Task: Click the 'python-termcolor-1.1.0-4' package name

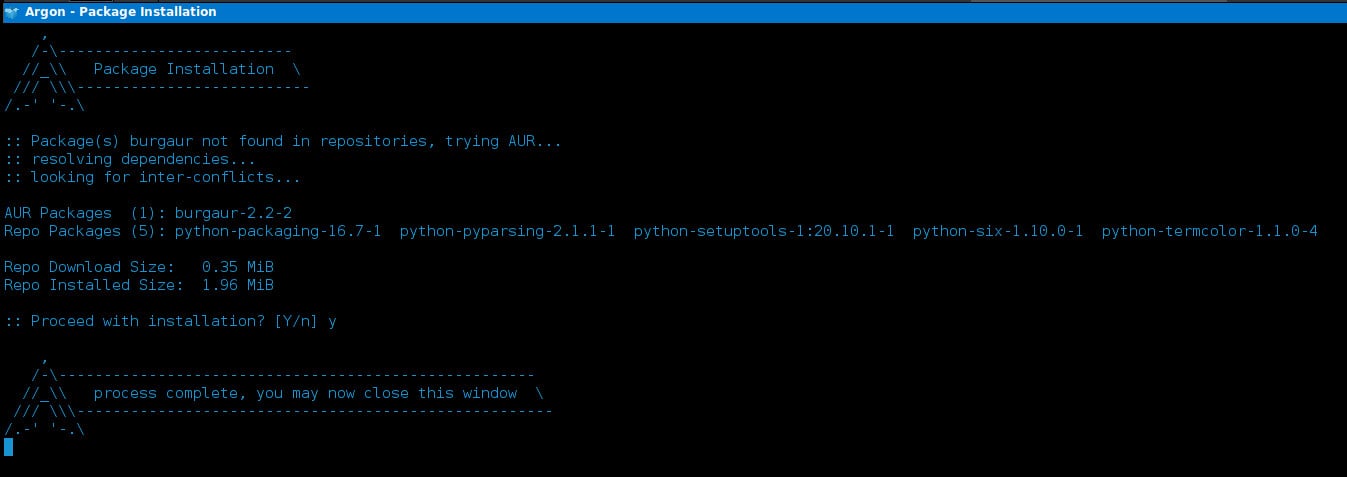Action: (x=1209, y=231)
